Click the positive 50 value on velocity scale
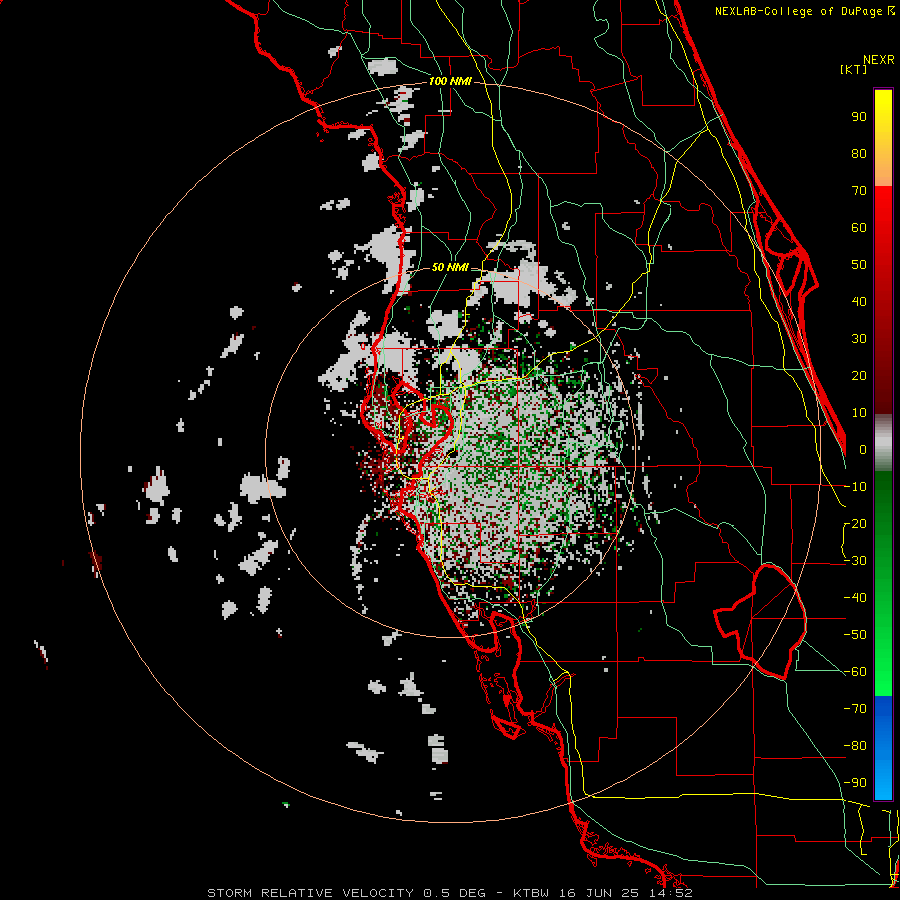The height and width of the screenshot is (900, 900). (859, 265)
